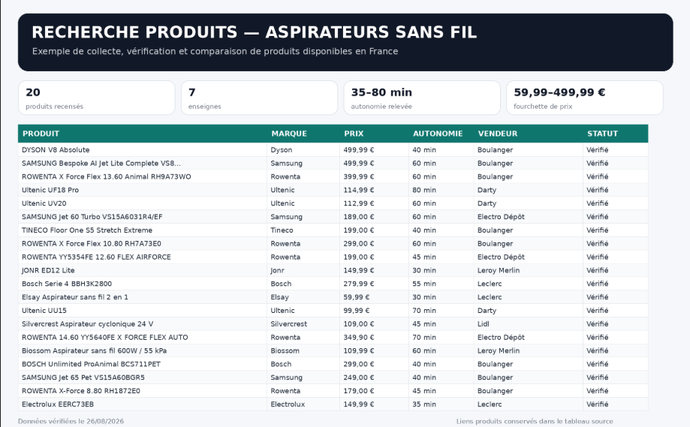Click the Liens produits conservés footer note
This screenshot has width=690, height=427.
point(534,421)
